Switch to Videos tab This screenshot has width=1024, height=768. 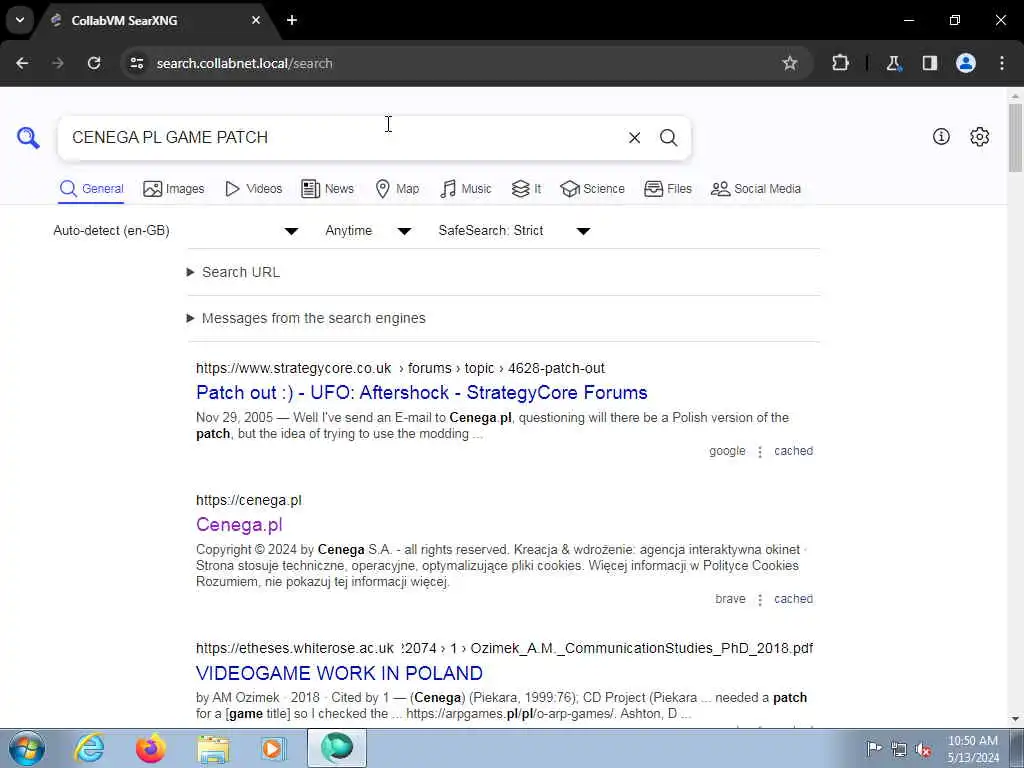(253, 189)
